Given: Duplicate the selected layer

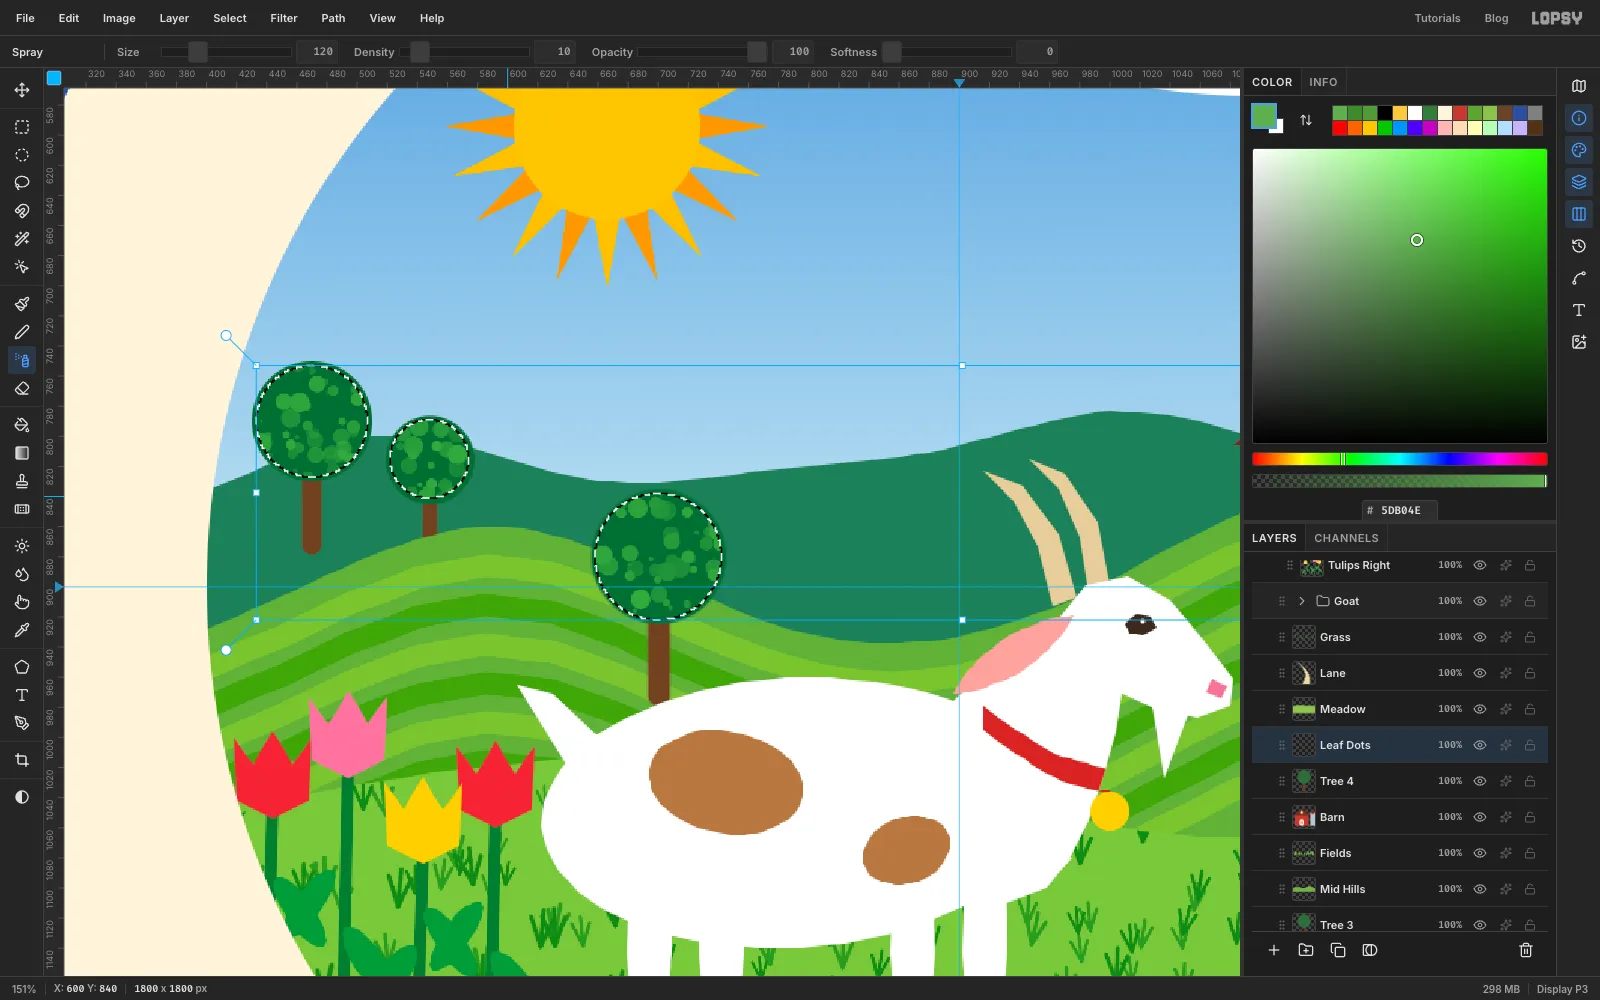Looking at the screenshot, I should tap(1338, 950).
